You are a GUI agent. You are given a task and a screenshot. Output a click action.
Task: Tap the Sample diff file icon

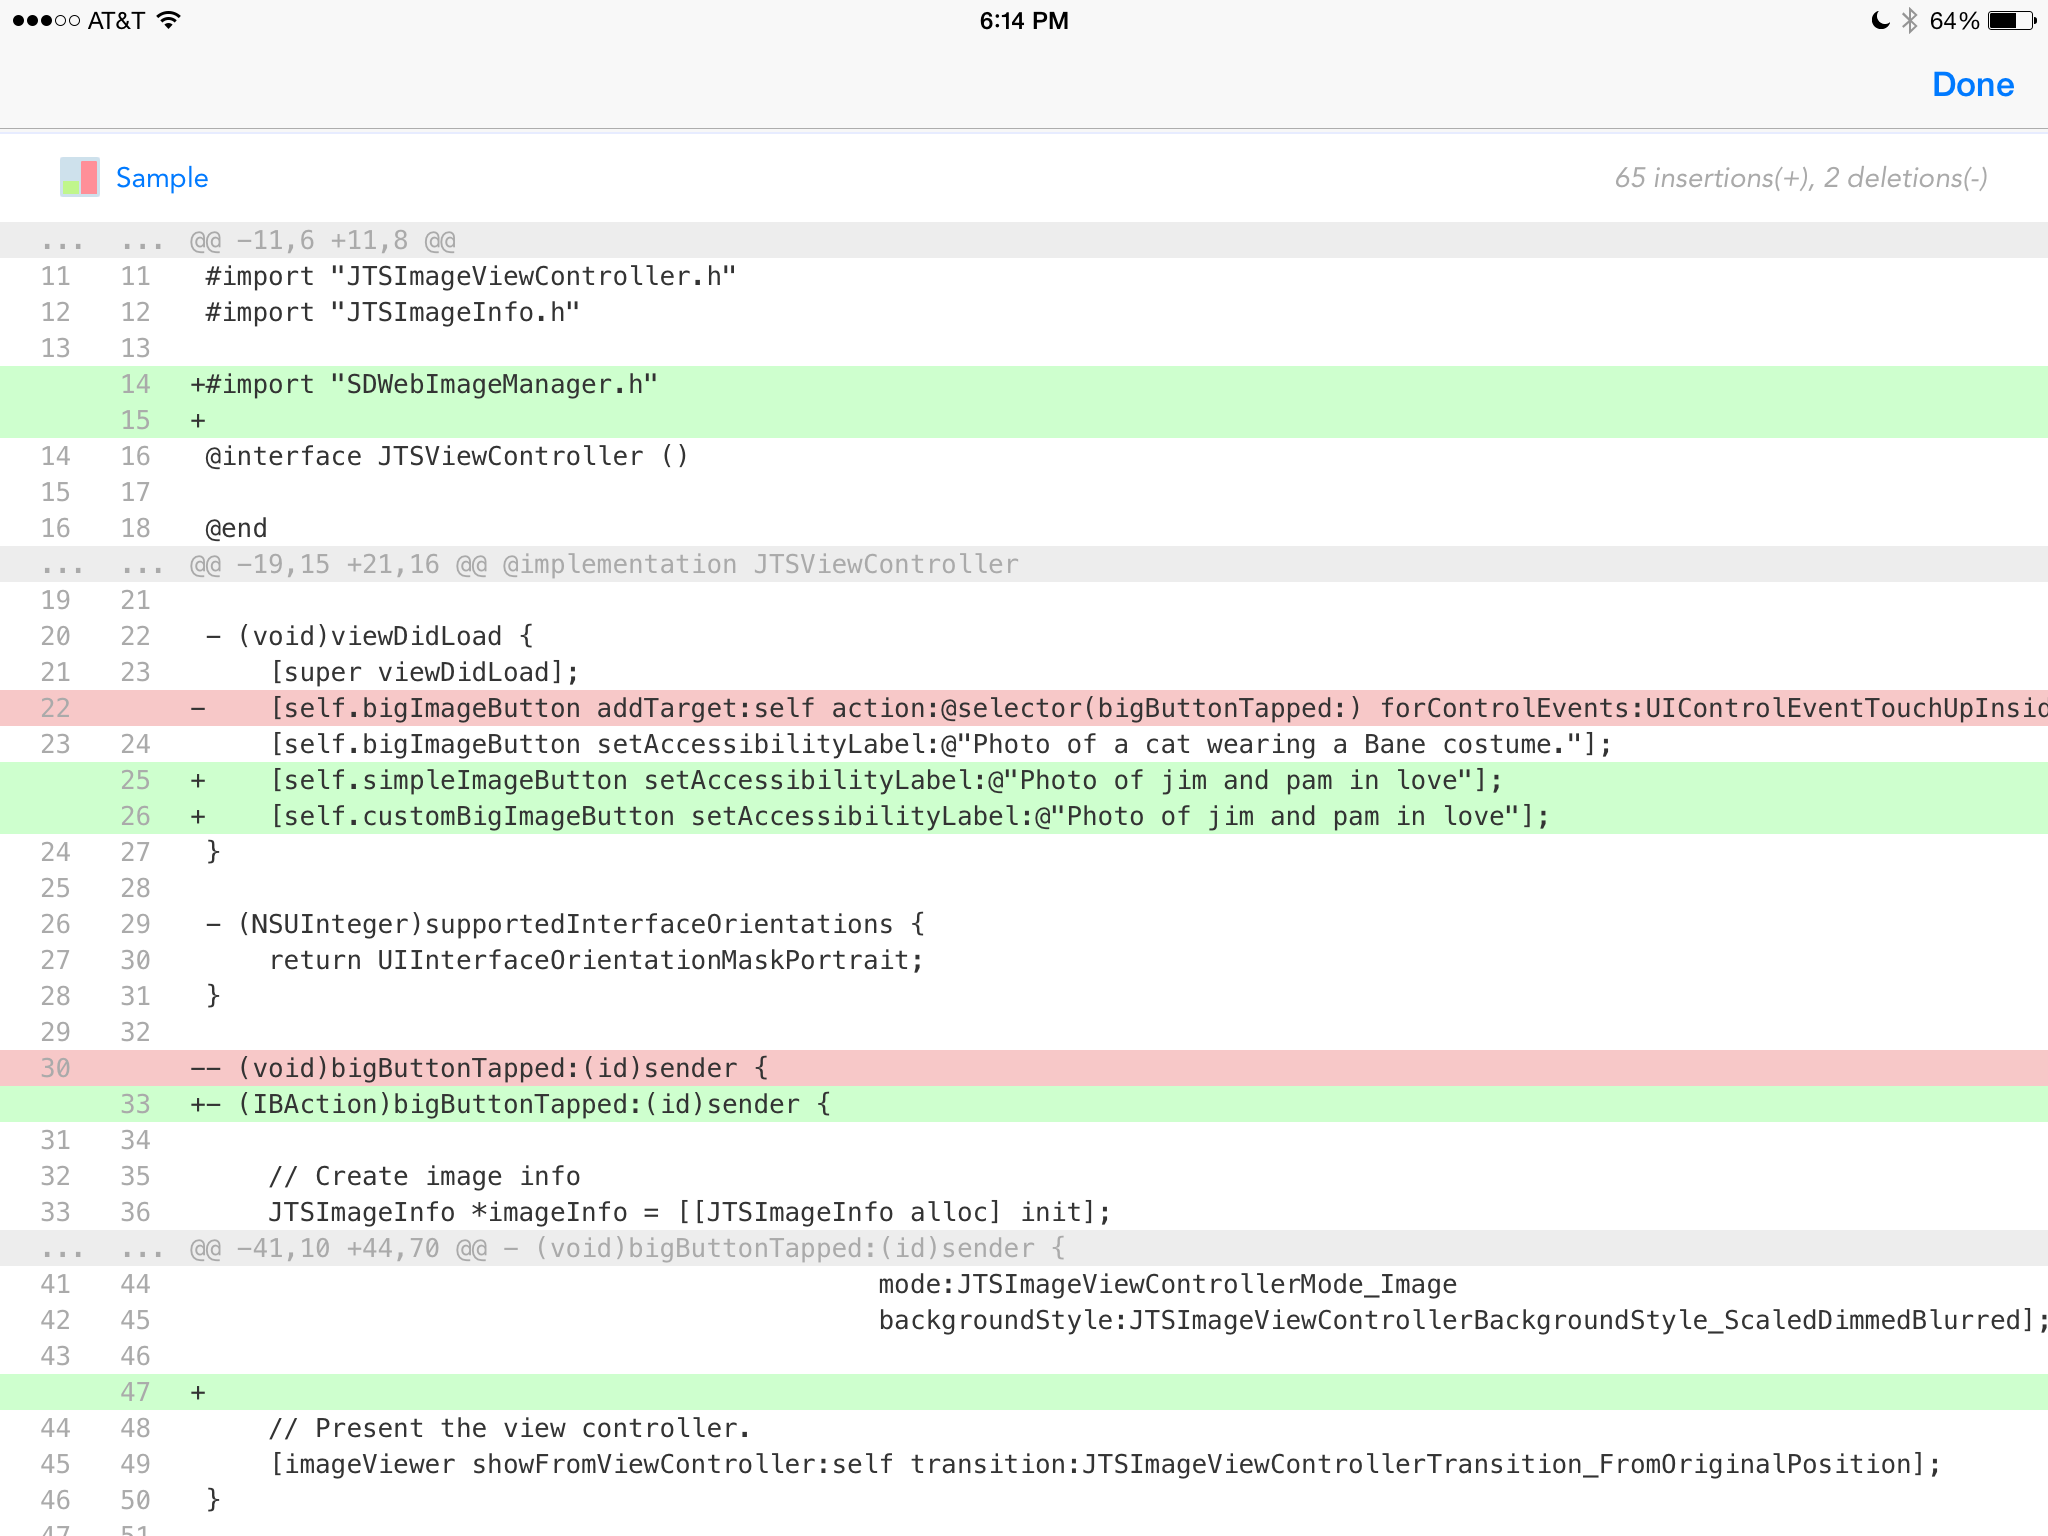(79, 177)
